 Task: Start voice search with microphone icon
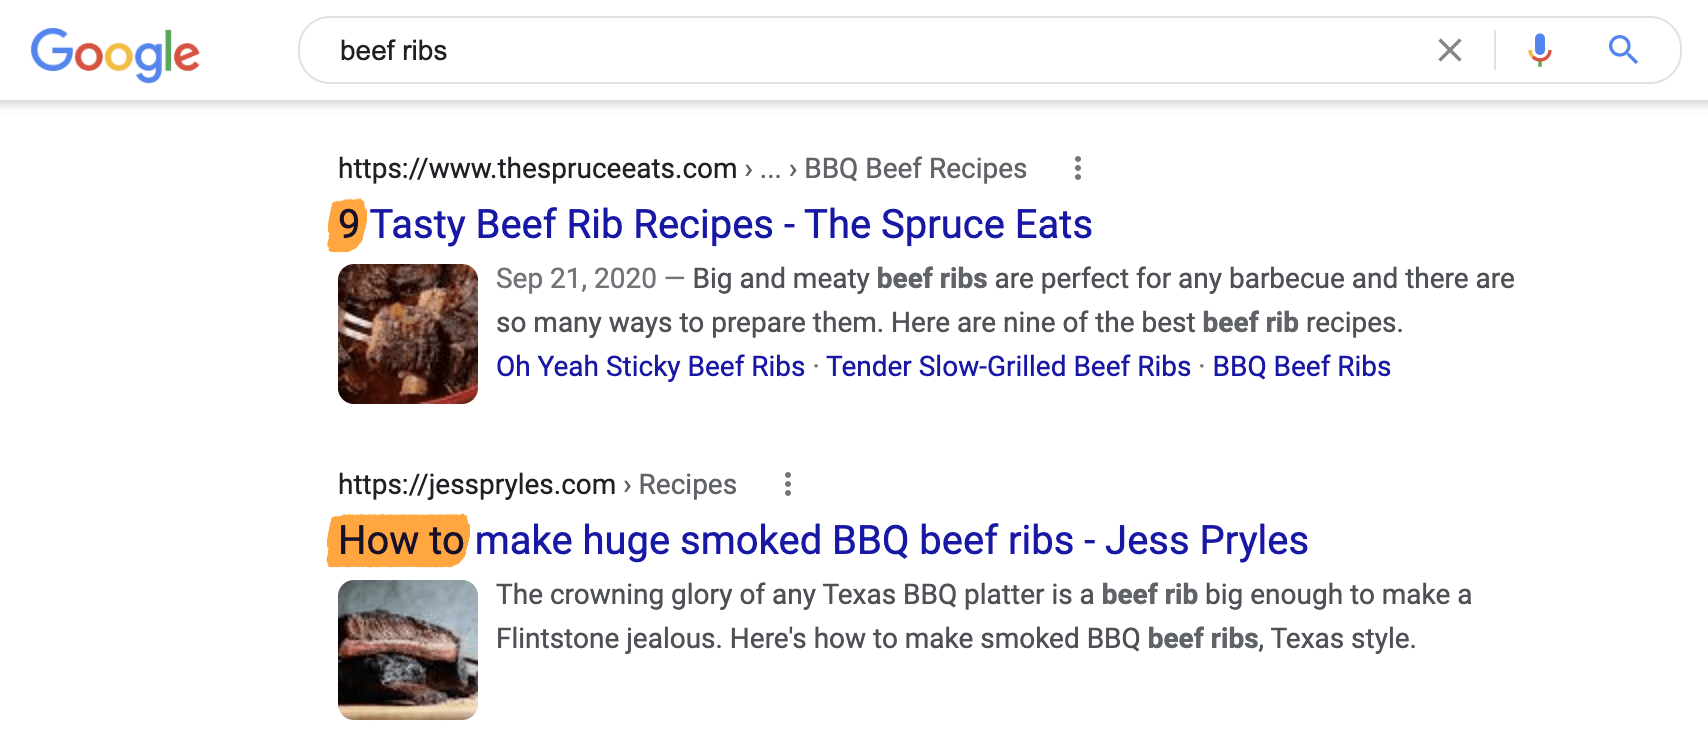[x=1540, y=50]
